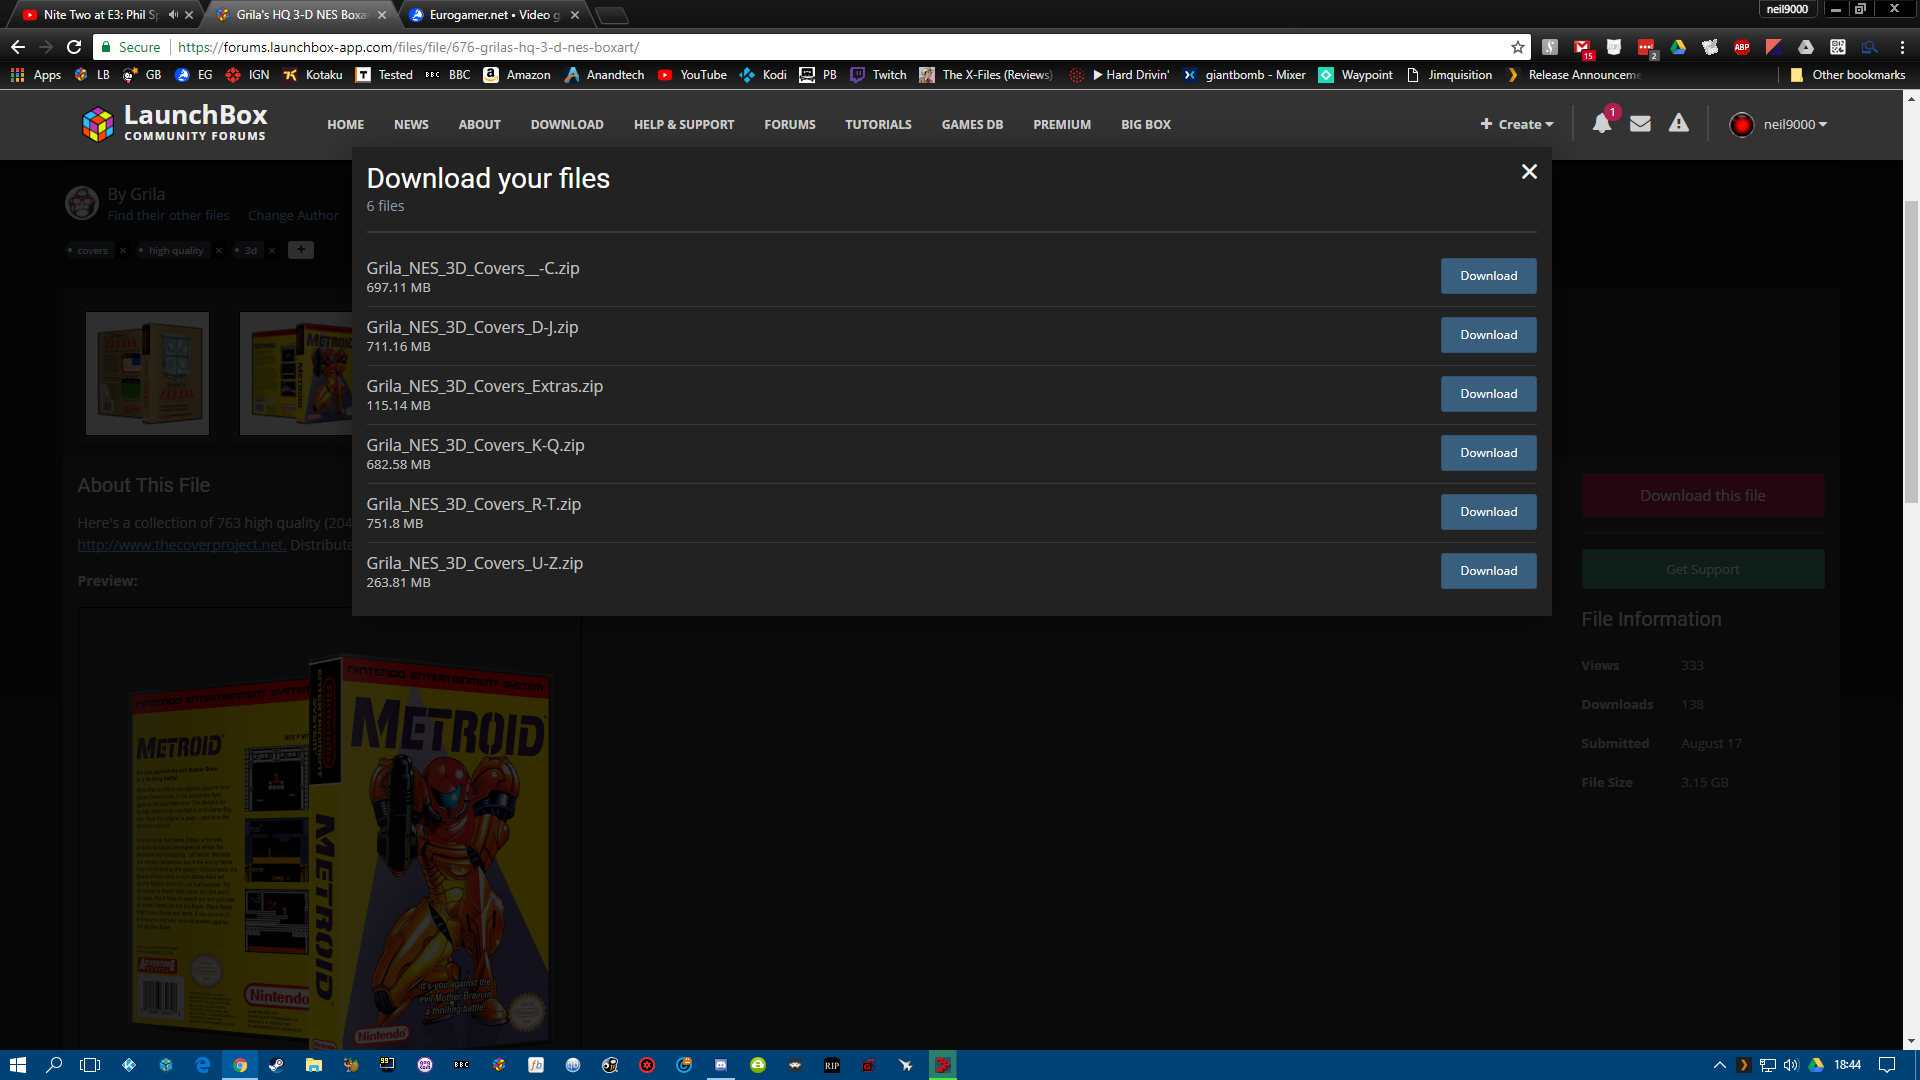Open the Twitch bookmark
This screenshot has width=1920, height=1080.
878,75
